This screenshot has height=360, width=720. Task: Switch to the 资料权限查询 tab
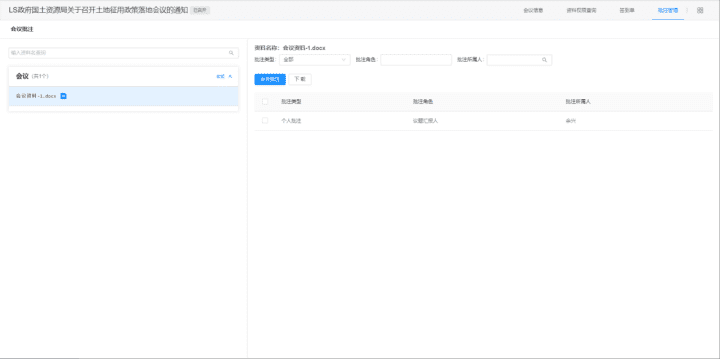581,10
